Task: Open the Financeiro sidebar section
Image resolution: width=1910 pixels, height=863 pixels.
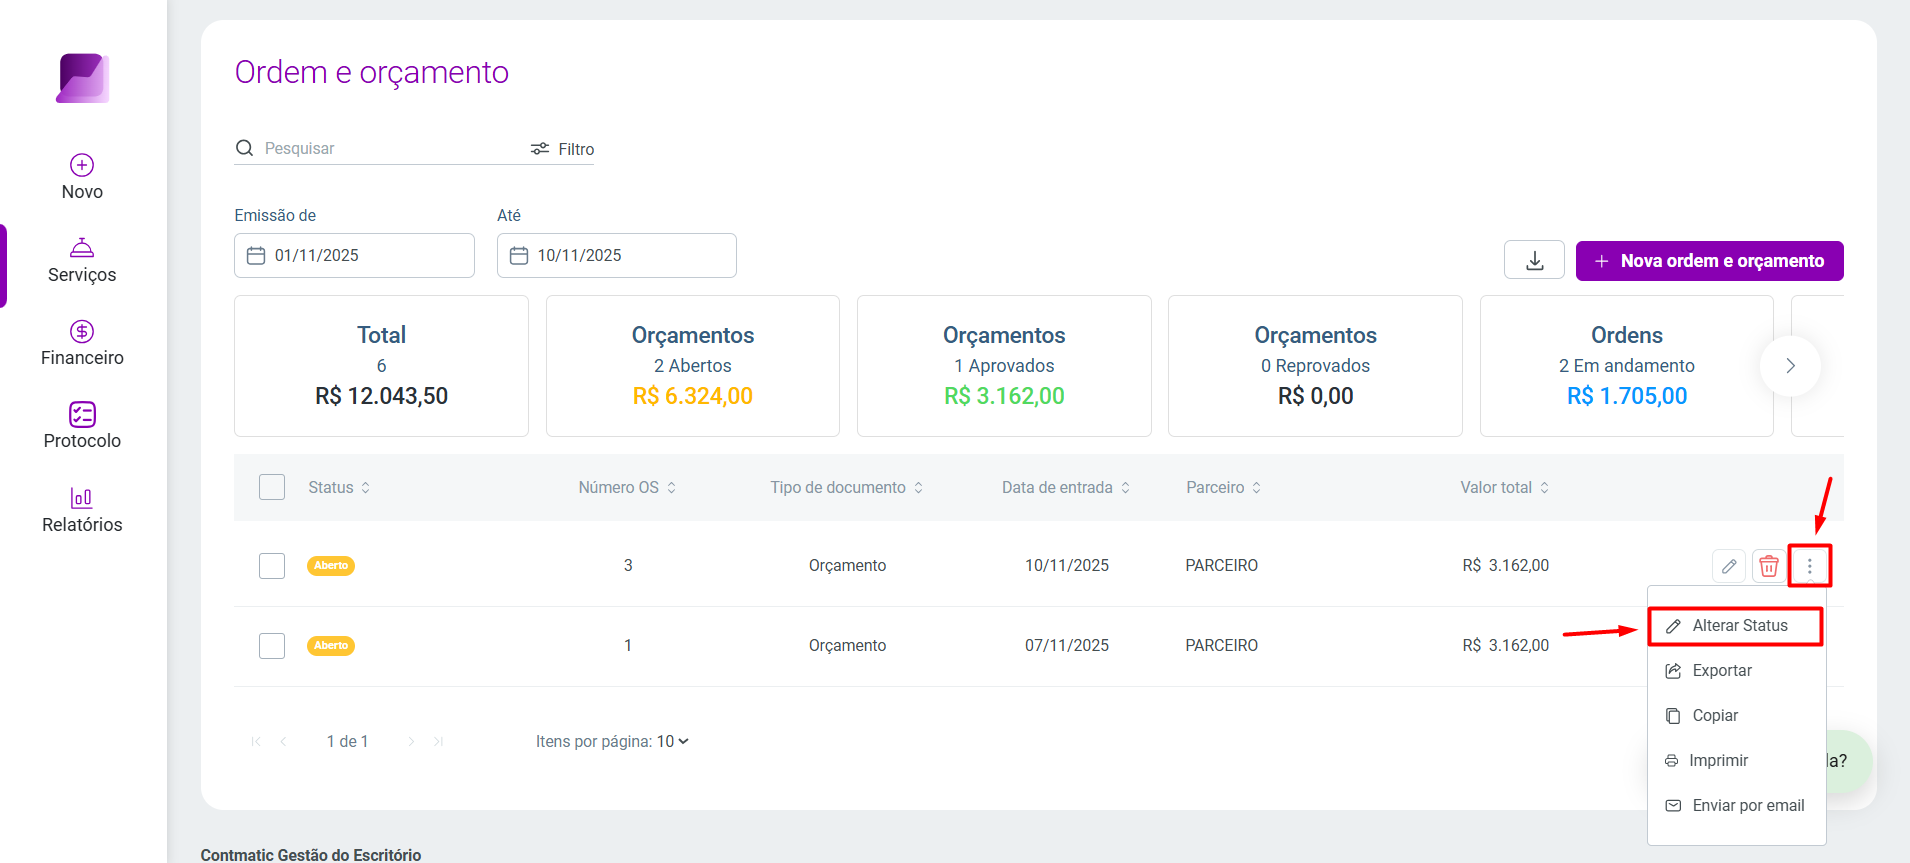Action: [x=82, y=343]
